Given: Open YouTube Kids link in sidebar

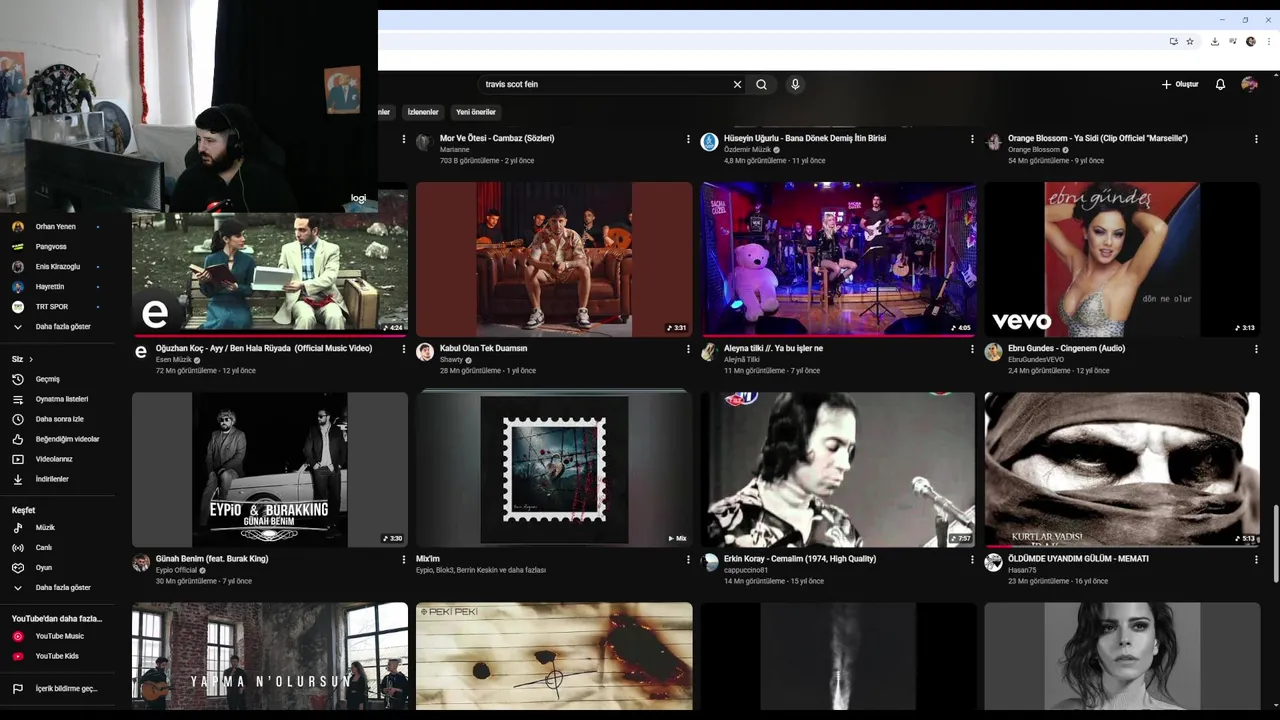Looking at the screenshot, I should 56,656.
